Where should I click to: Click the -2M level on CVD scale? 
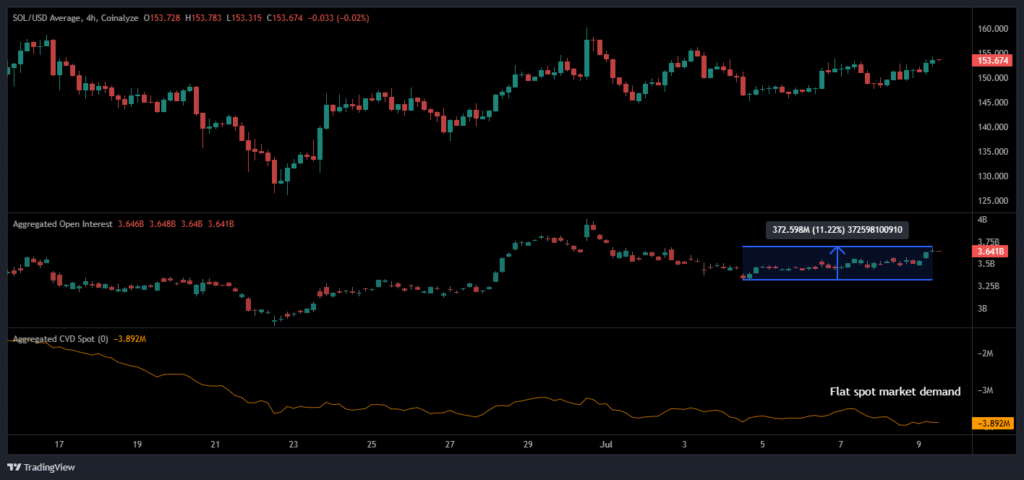pyautogui.click(x=984, y=354)
